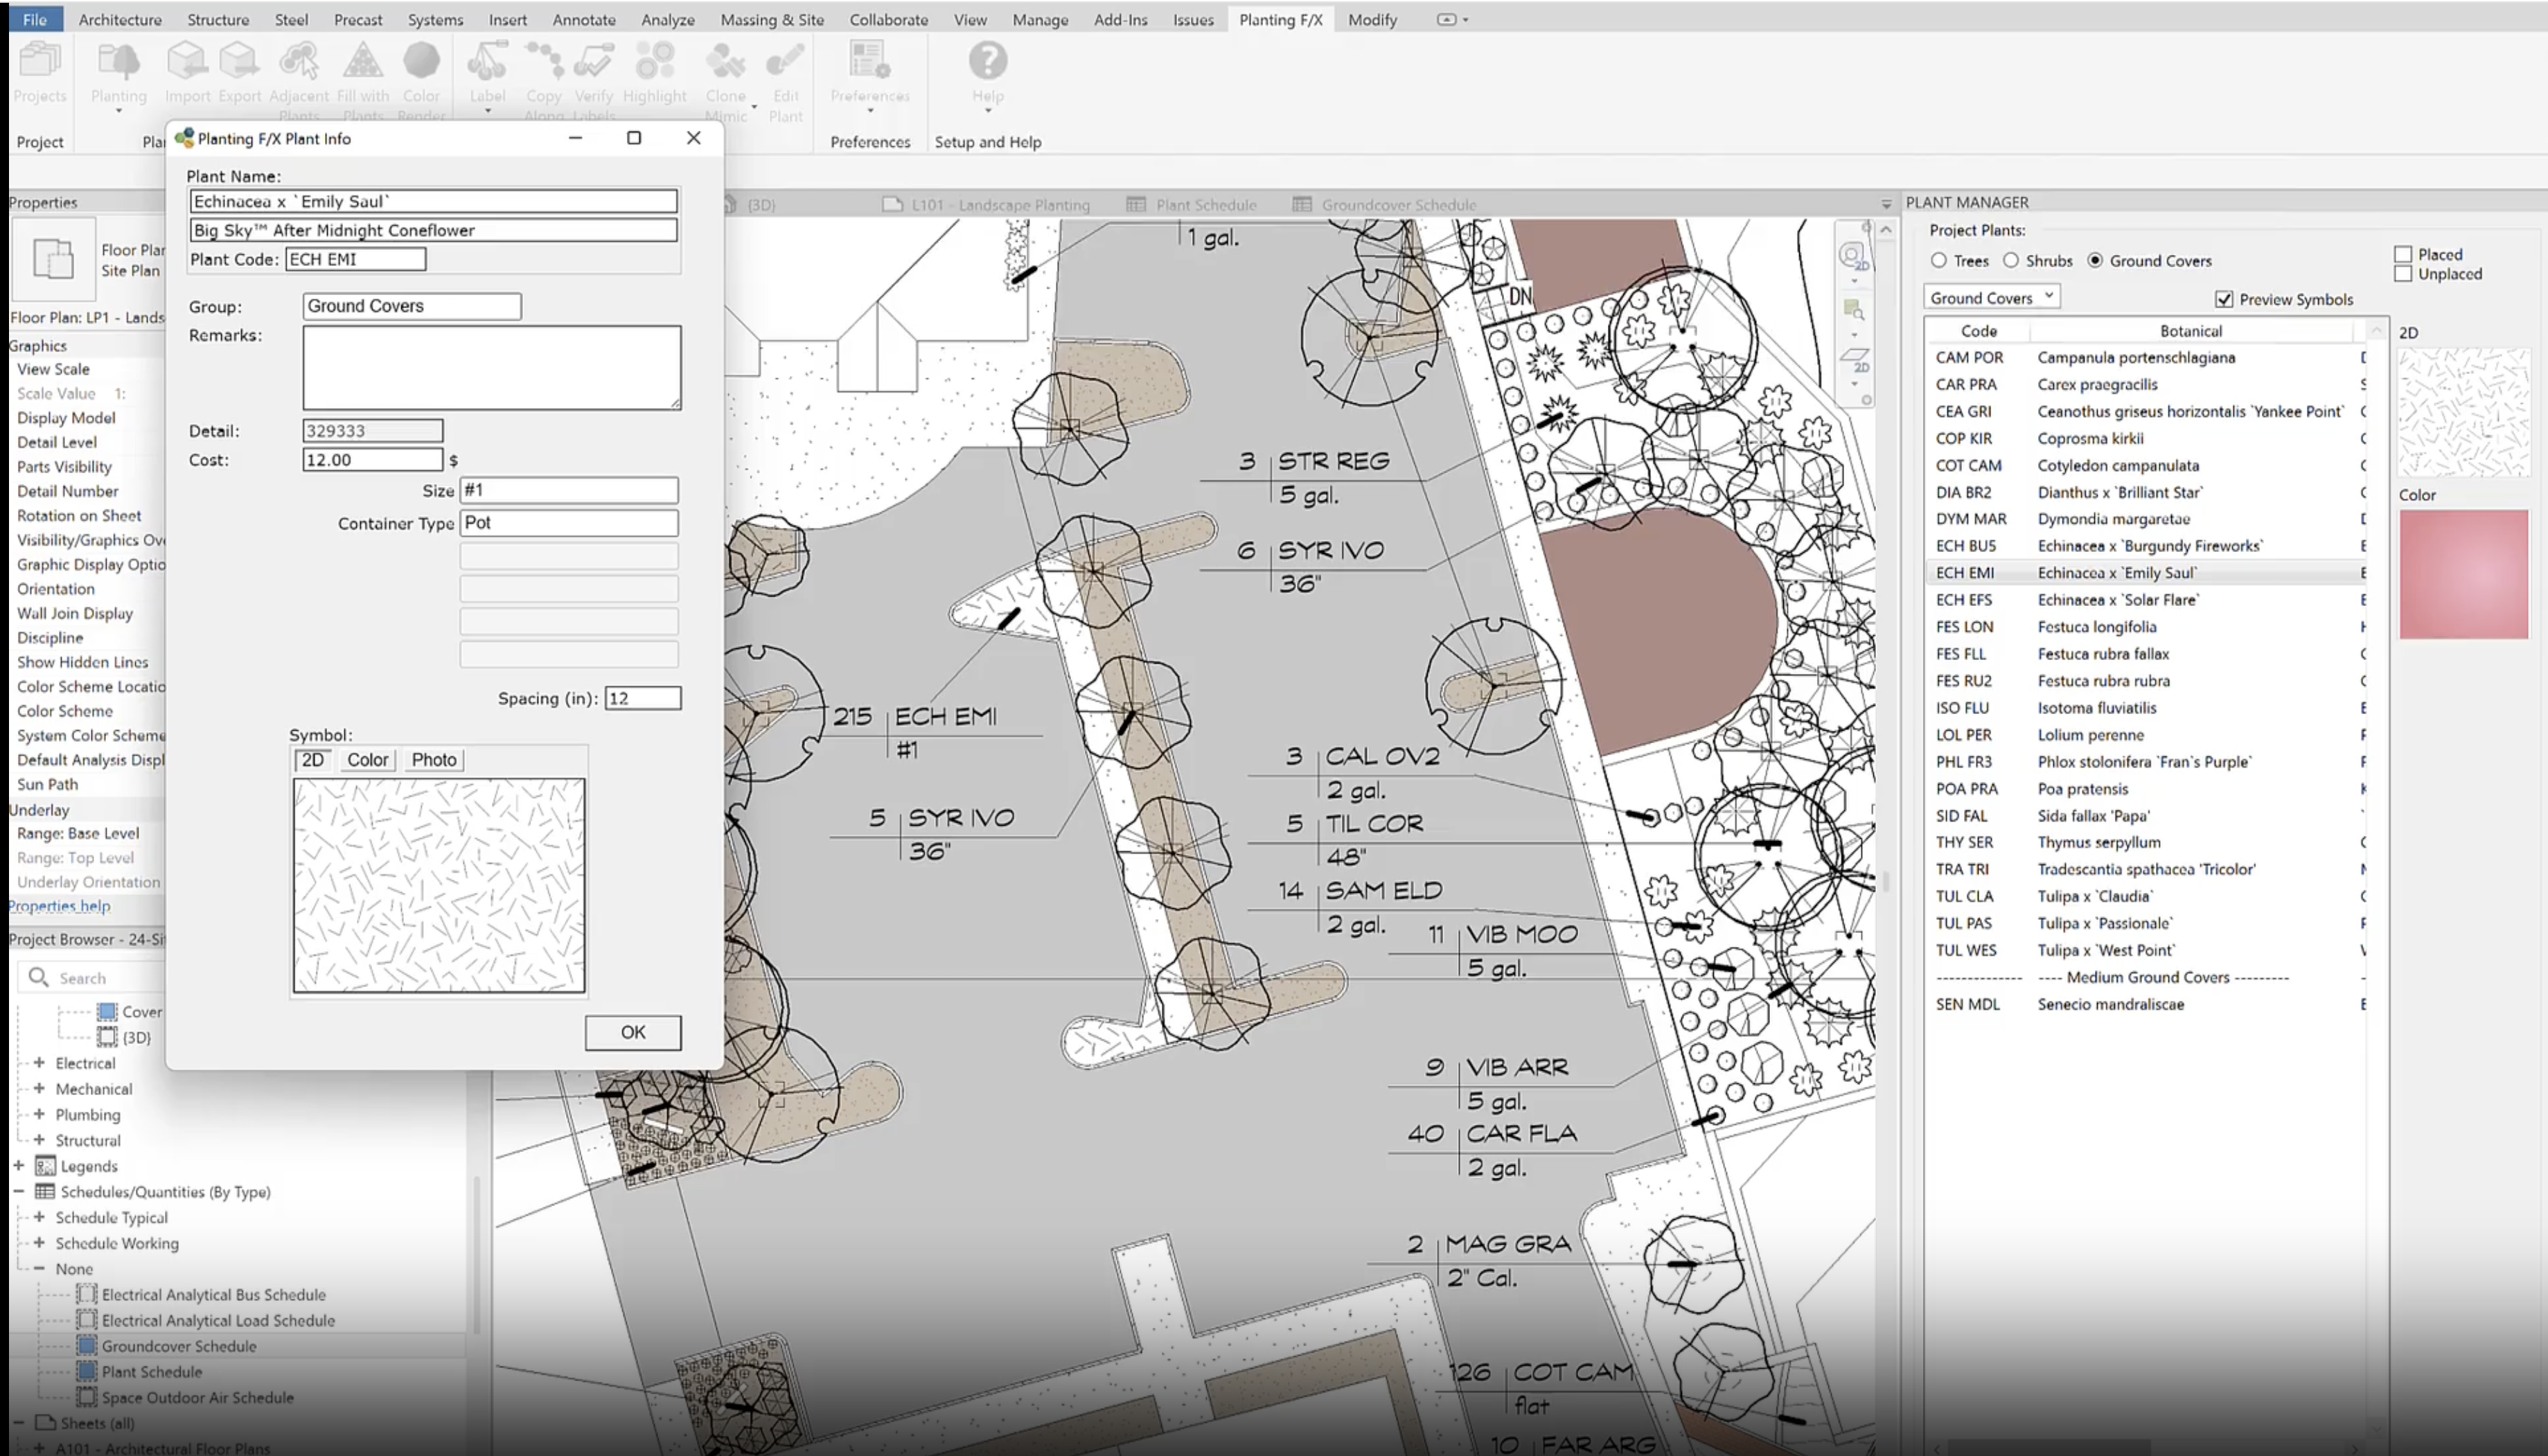The width and height of the screenshot is (2548, 1456).
Task: Open the view tabs overflow dropdown arrow
Action: pos(1886,204)
